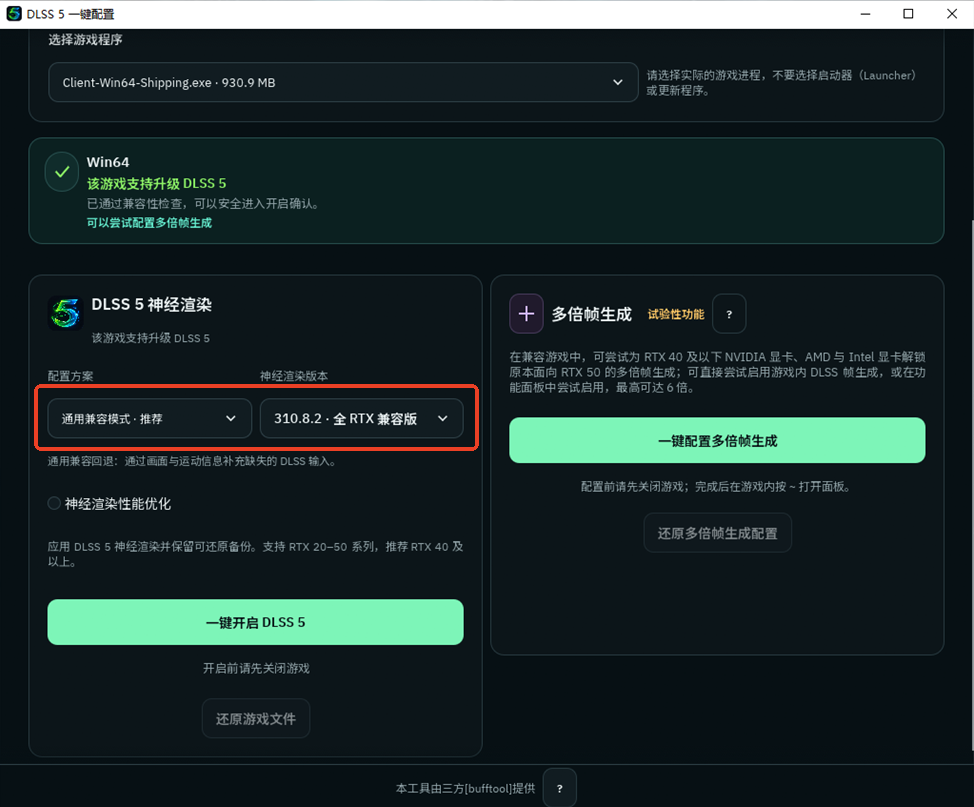The image size is (974, 807).
Task: Expand the 神经渲染版本 dropdown 310.8.2
Action: pos(362,419)
